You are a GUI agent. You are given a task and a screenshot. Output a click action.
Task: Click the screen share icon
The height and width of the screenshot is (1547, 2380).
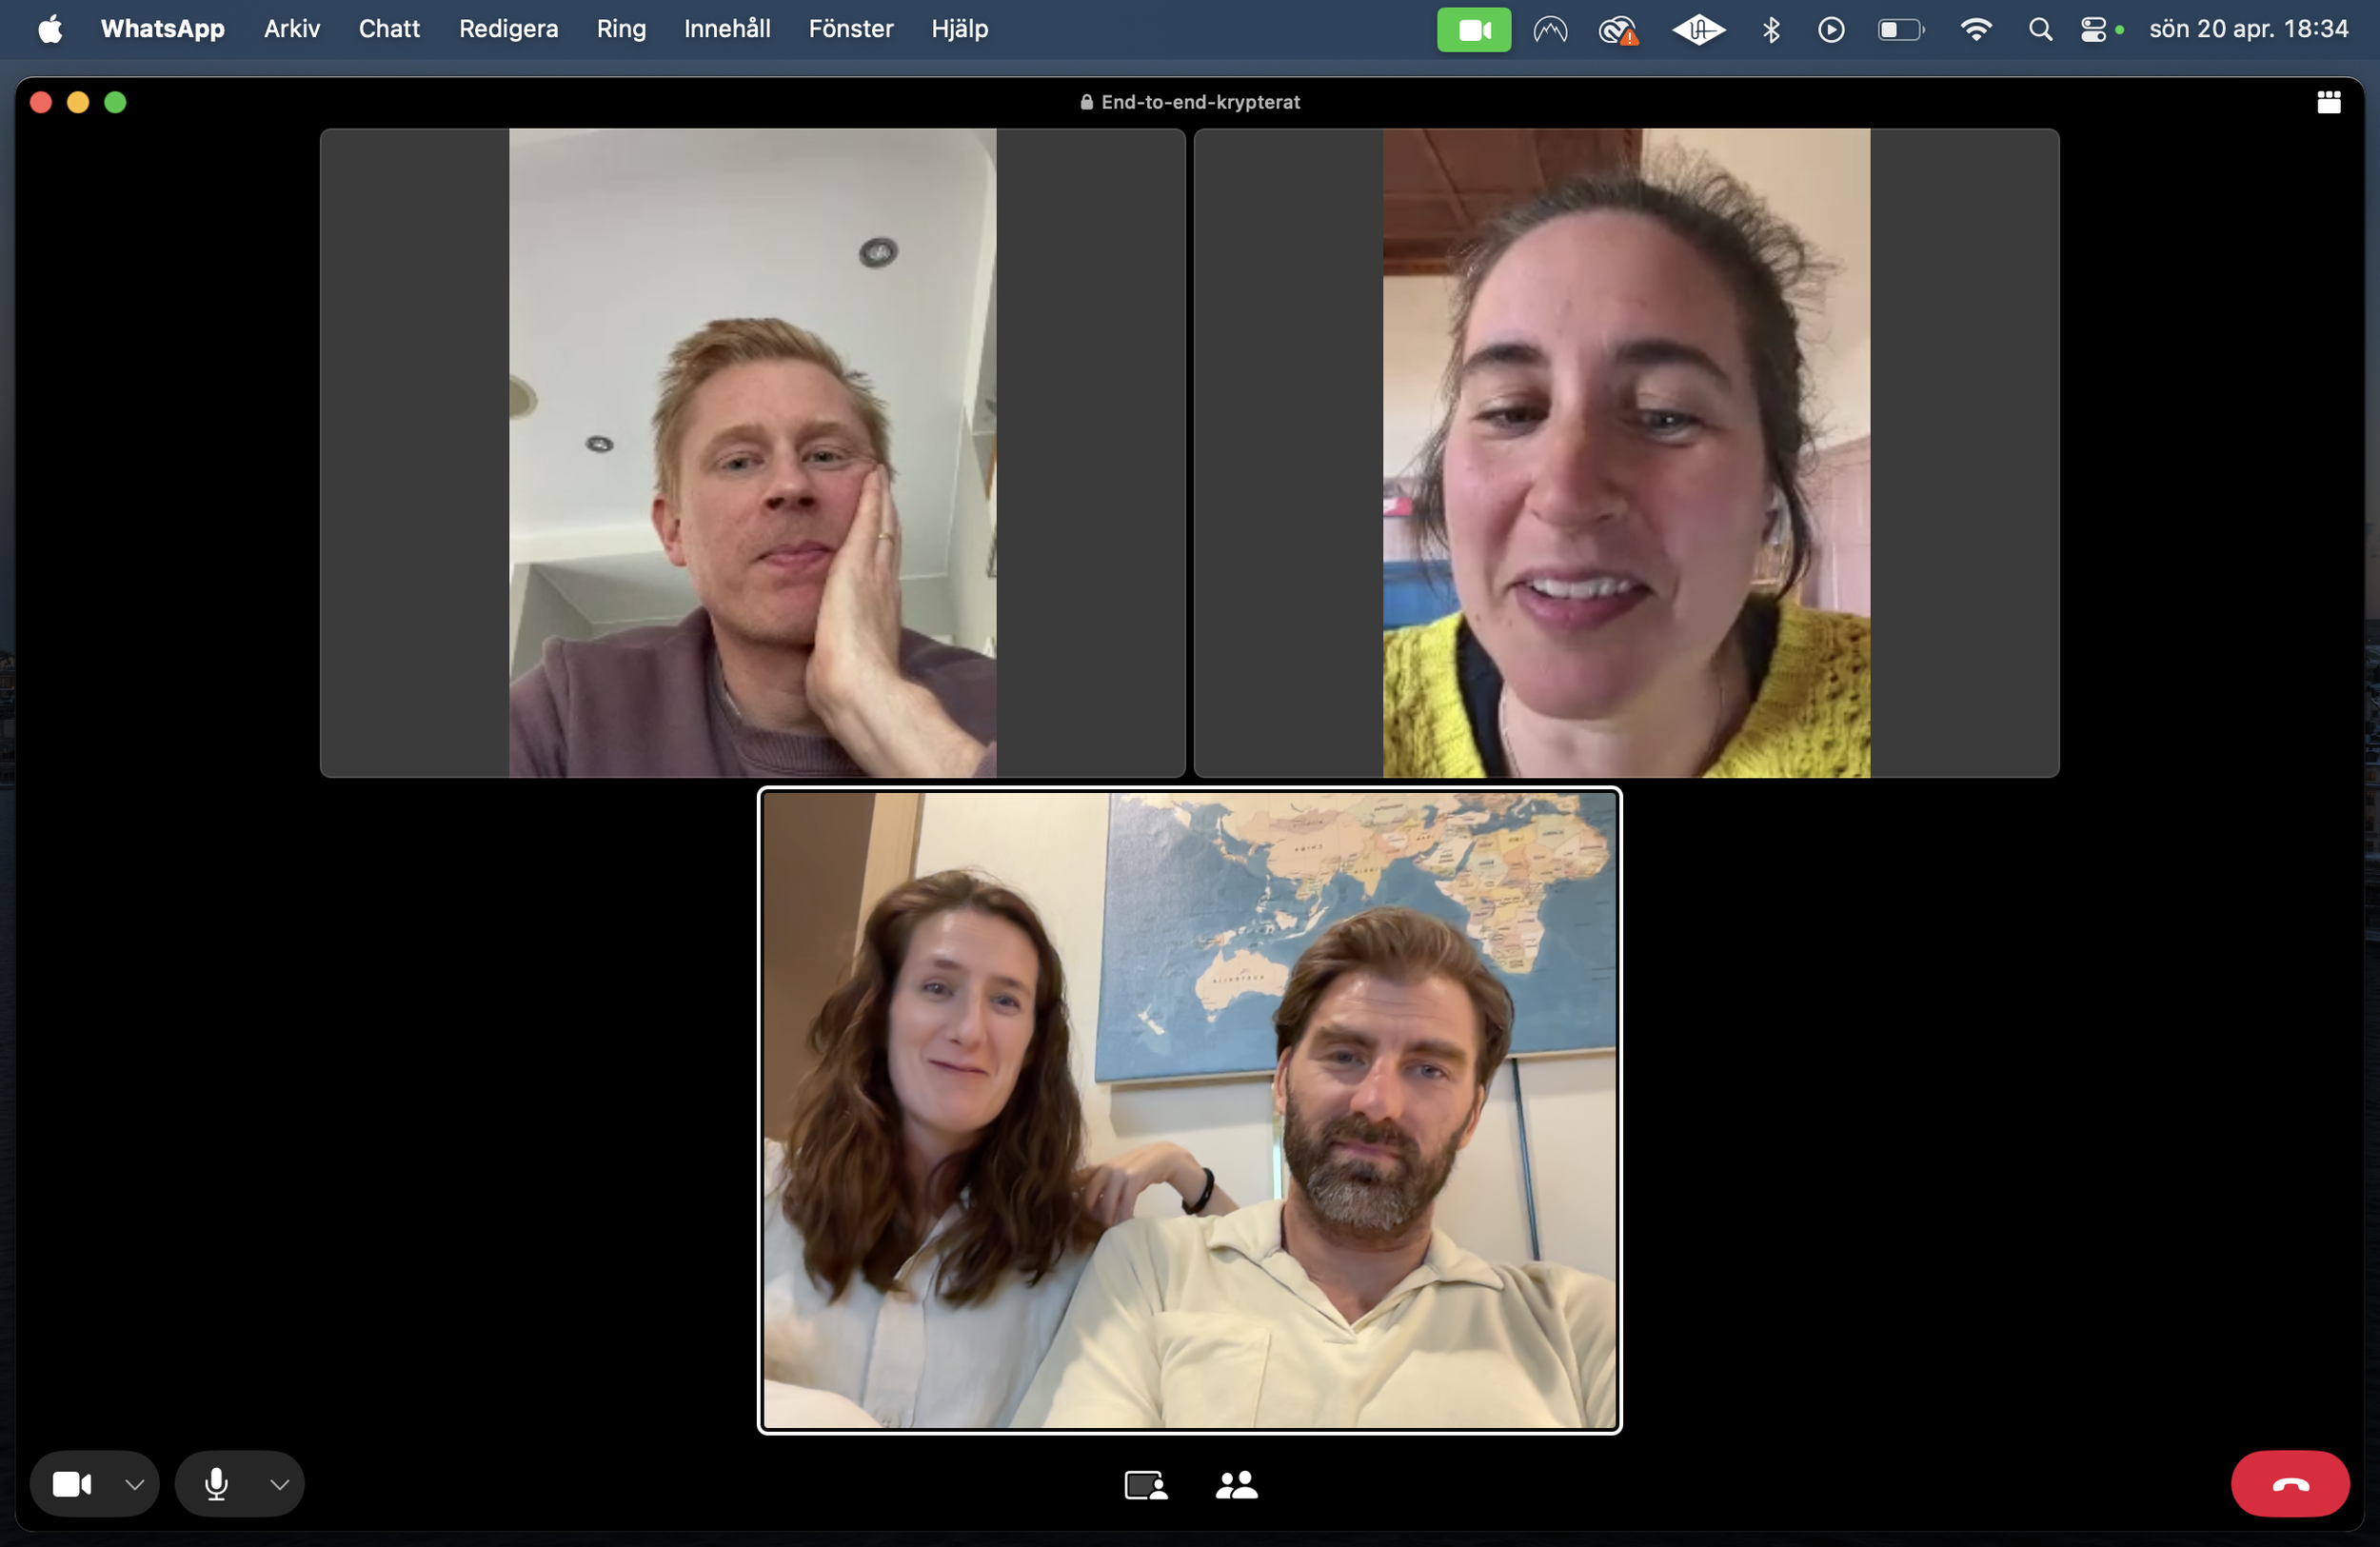point(1146,1485)
